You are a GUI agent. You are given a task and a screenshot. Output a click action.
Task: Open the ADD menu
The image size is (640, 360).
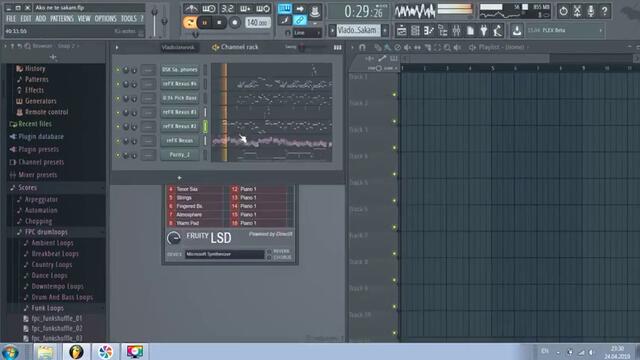[x=41, y=19]
